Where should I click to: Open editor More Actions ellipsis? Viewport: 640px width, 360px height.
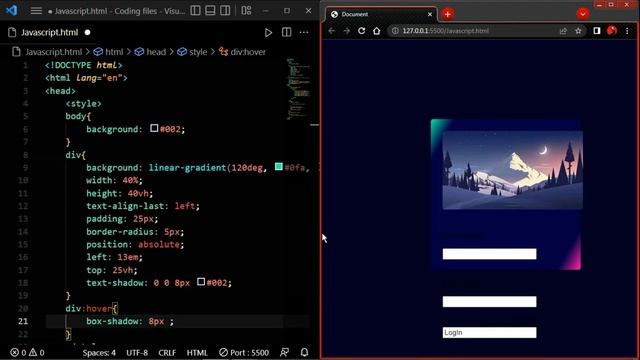(304, 33)
